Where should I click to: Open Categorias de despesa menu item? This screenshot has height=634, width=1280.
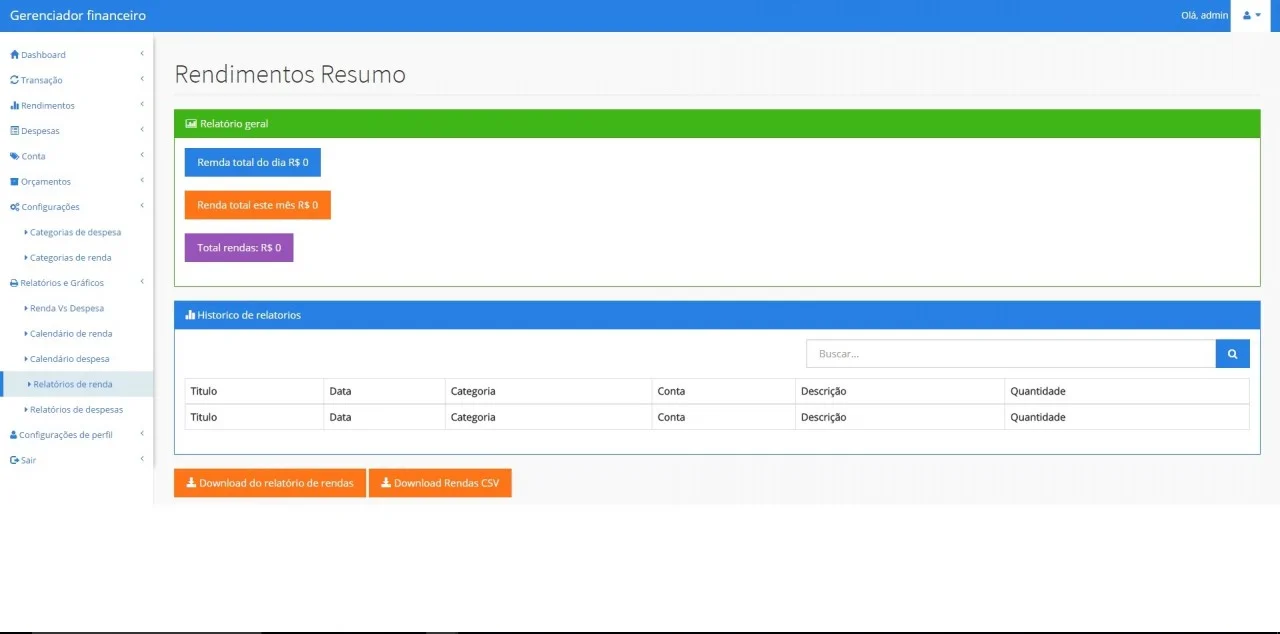(x=75, y=232)
